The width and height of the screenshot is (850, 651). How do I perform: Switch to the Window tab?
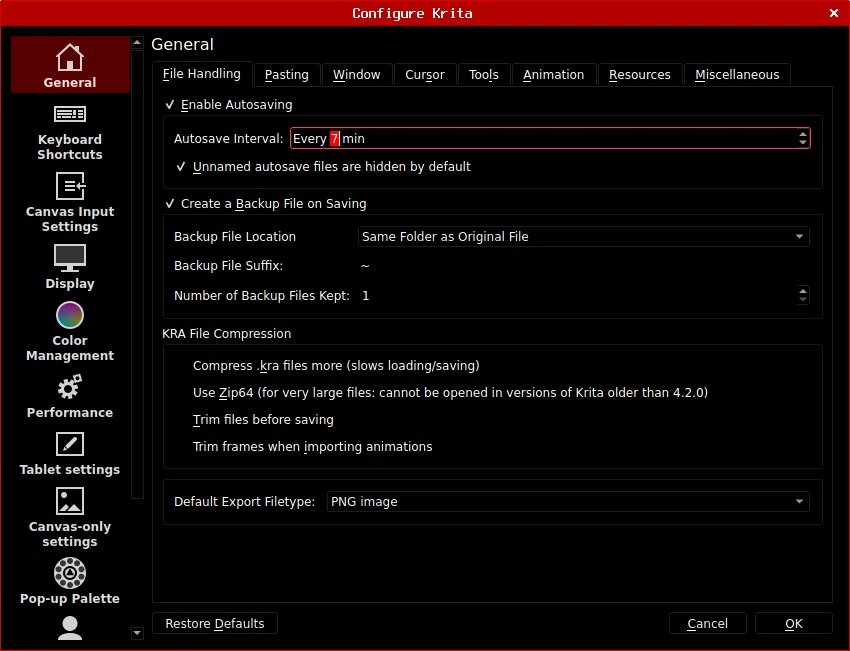point(357,75)
